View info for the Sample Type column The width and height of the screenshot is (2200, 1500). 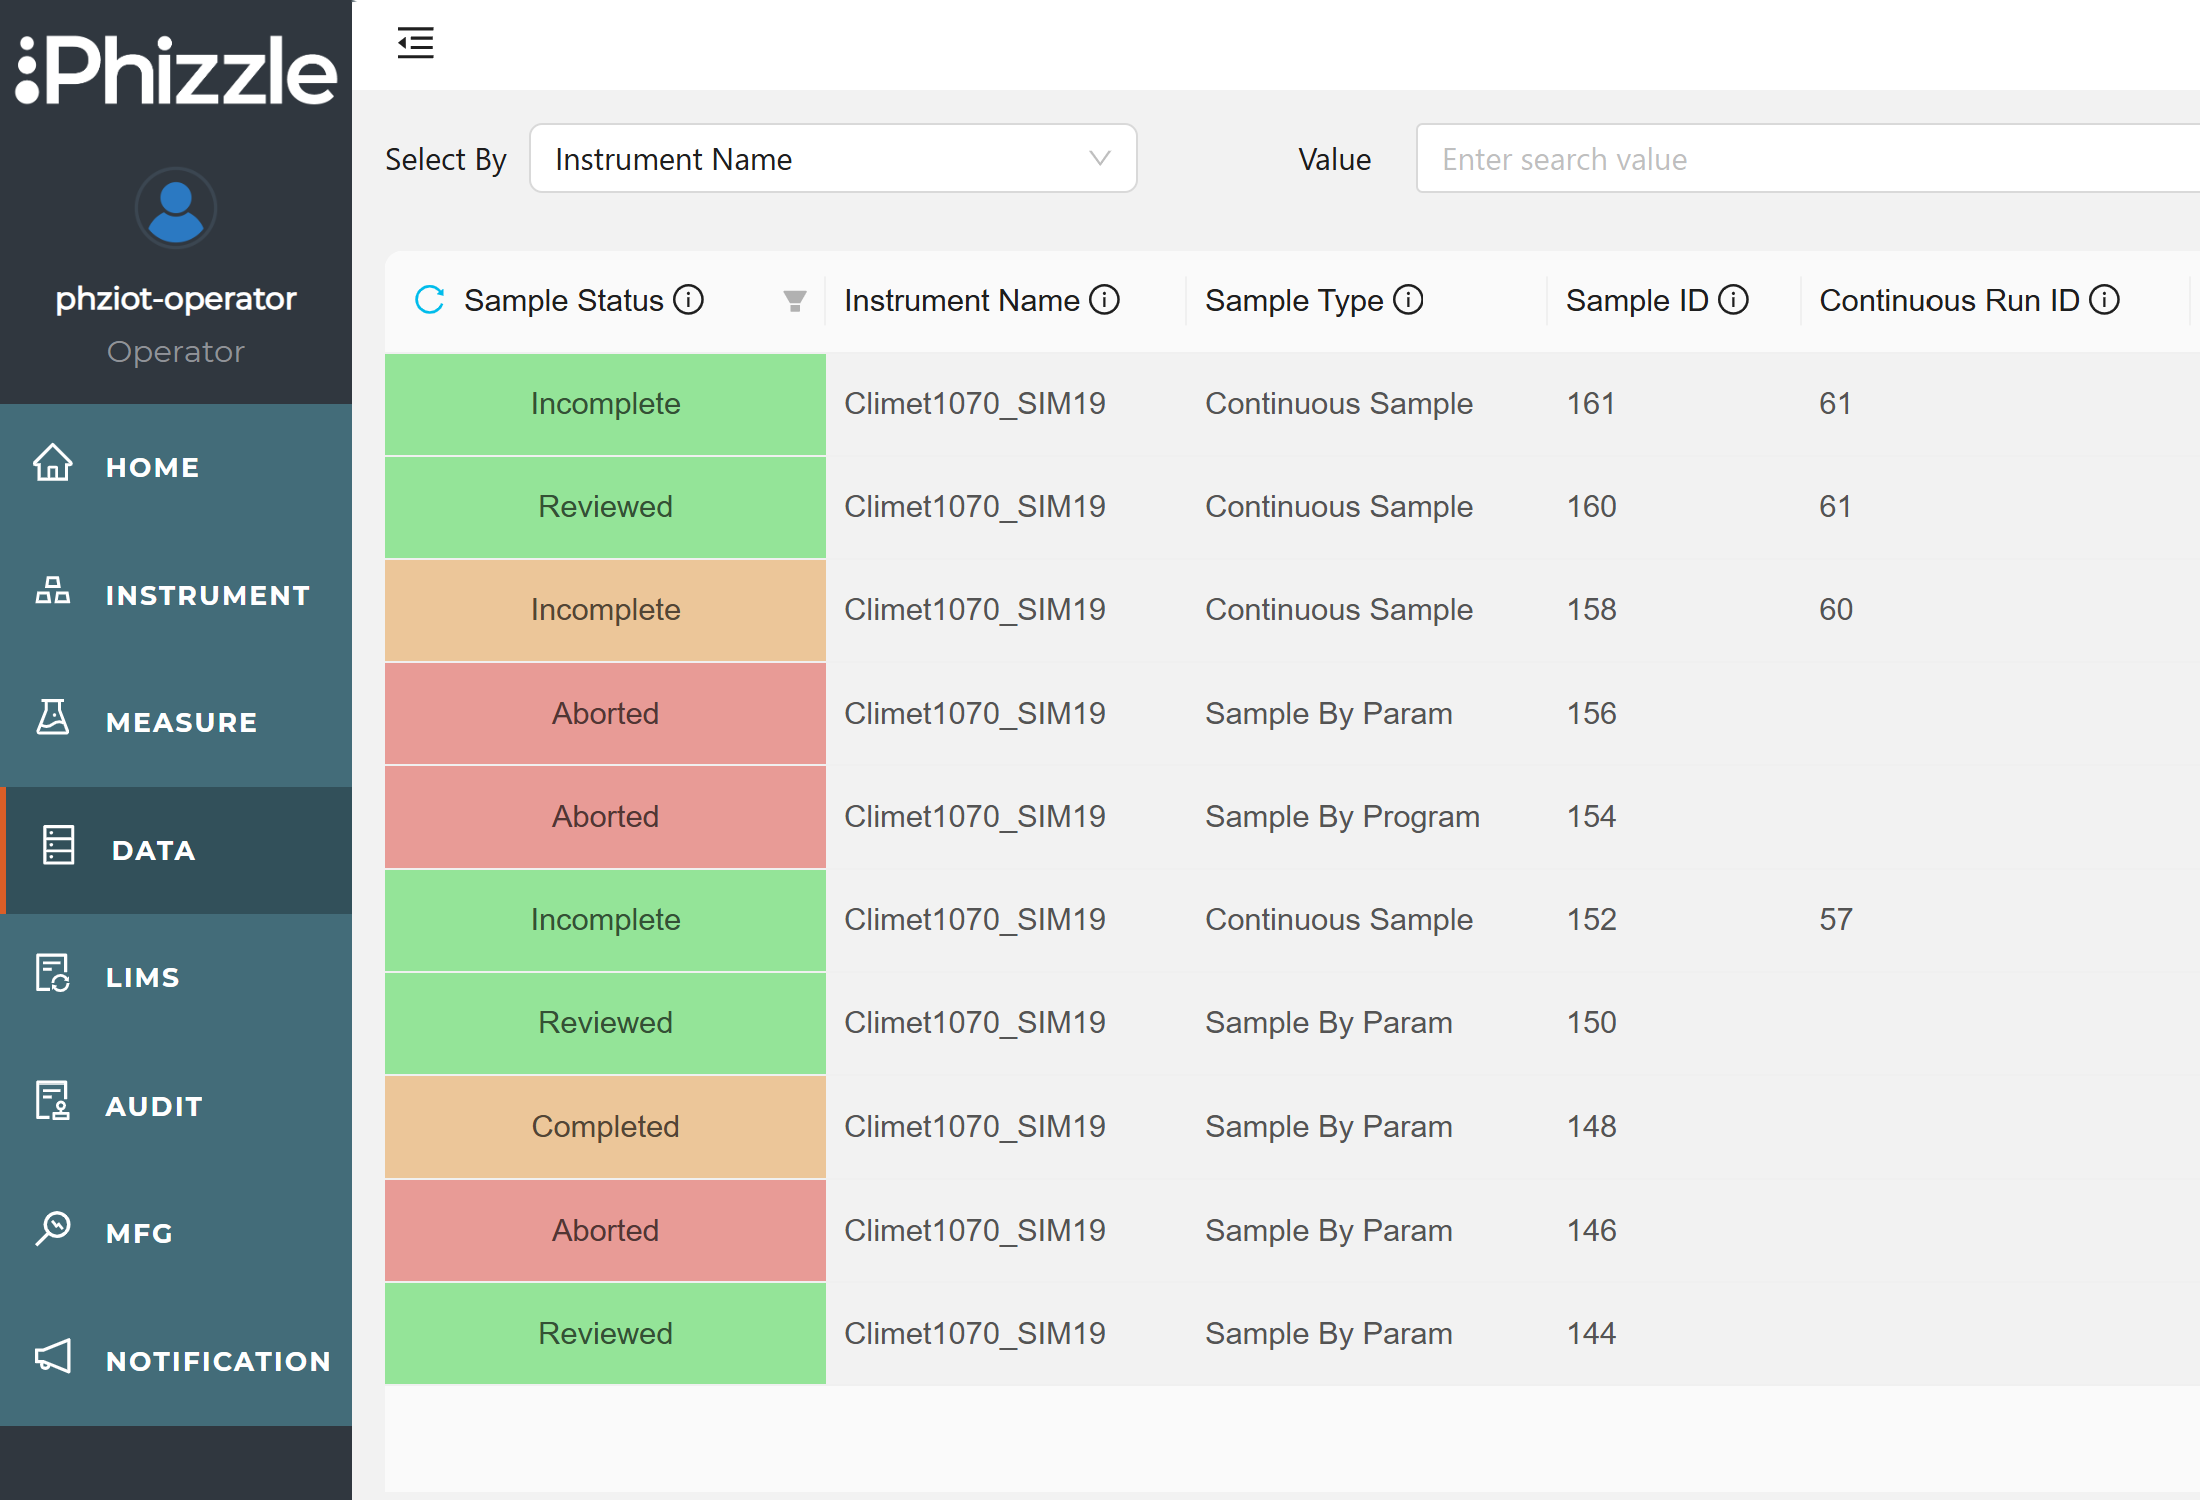tap(1408, 299)
